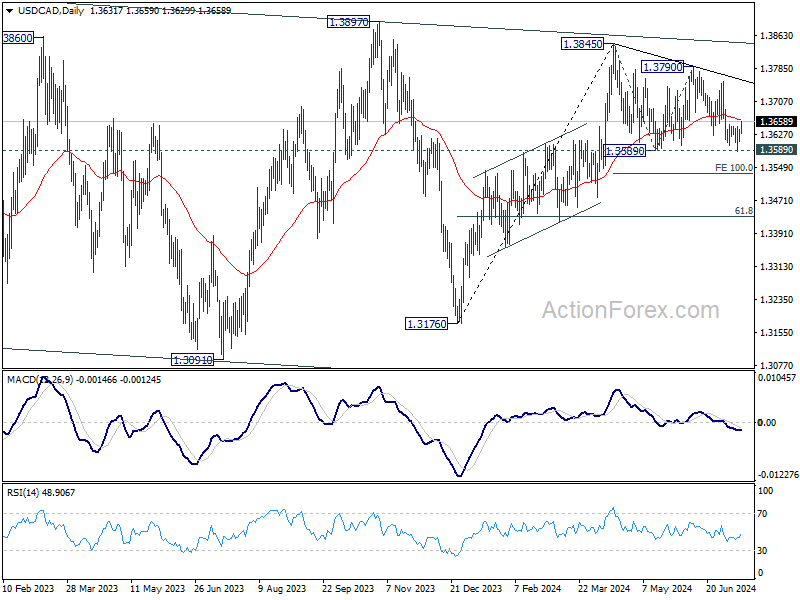Select the 1.30910 bottom price label
Viewport: 800px width, 600px height.
tap(192, 360)
